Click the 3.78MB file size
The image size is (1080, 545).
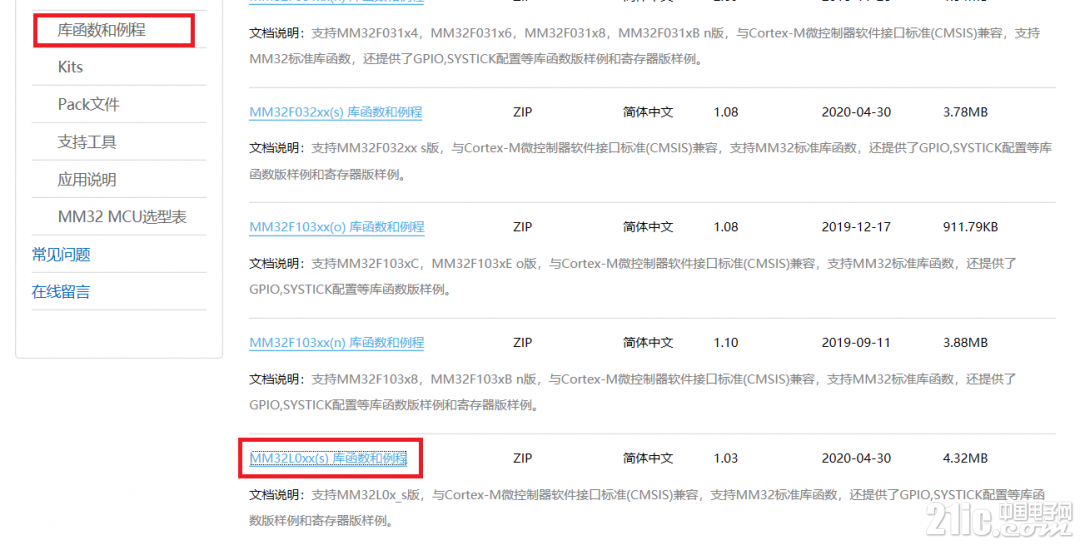coord(965,112)
